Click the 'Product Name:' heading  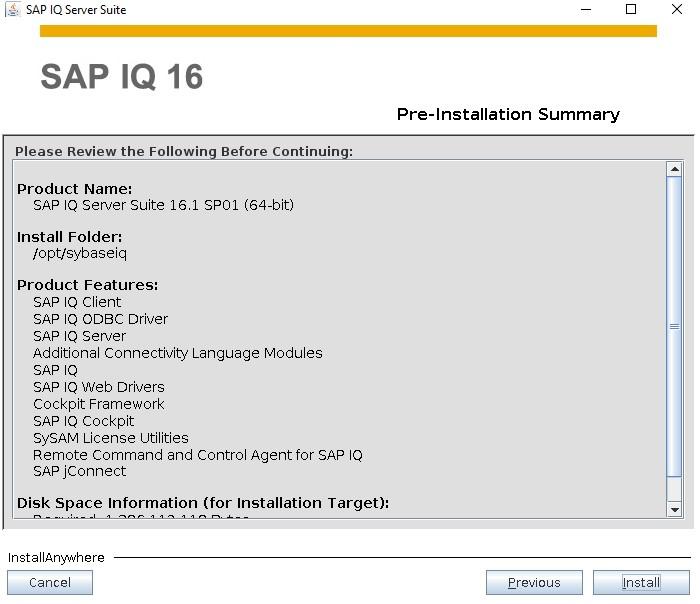click(75, 189)
